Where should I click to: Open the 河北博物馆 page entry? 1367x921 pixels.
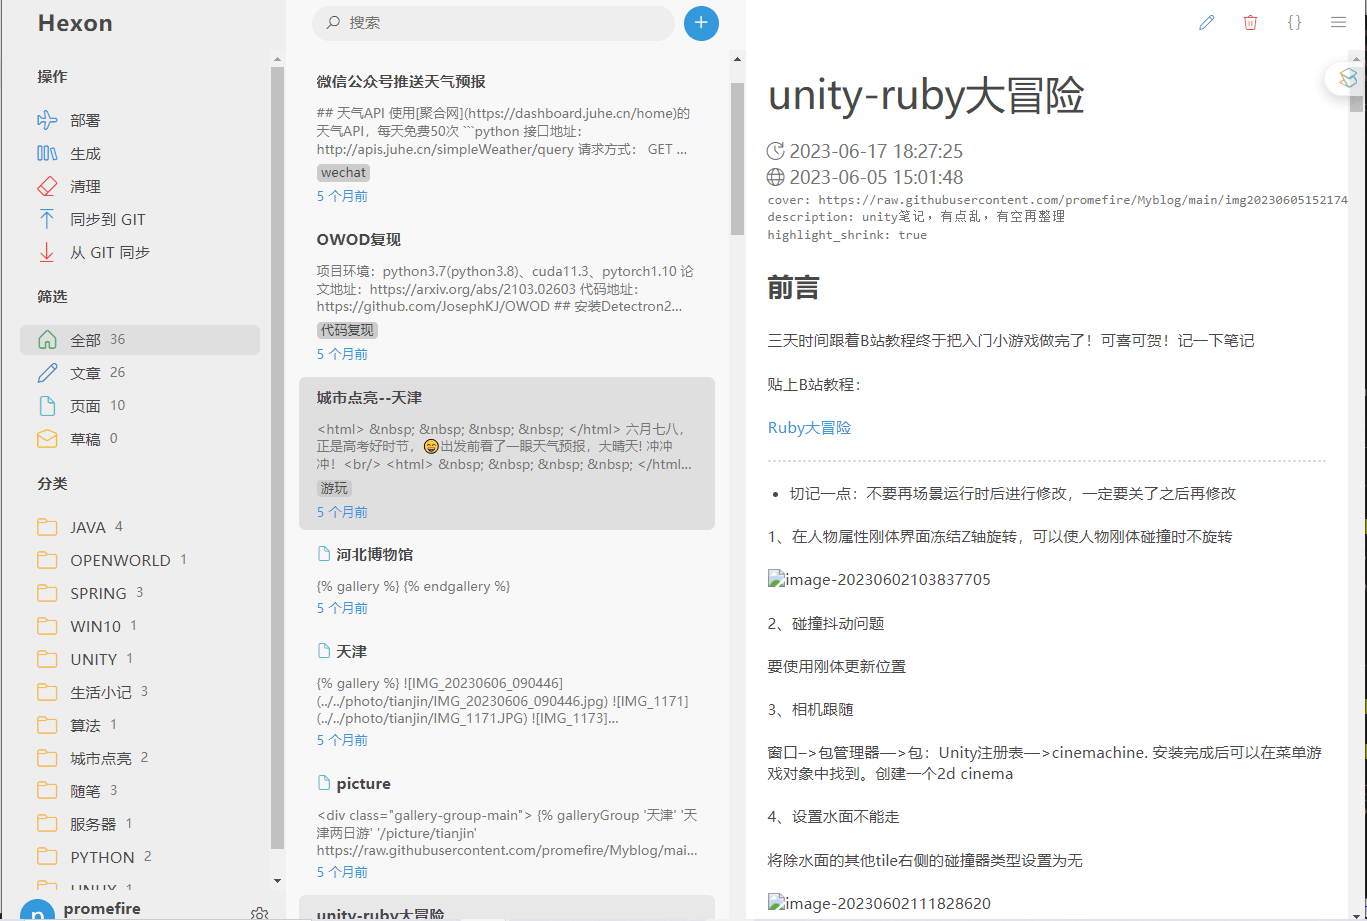coord(507,581)
